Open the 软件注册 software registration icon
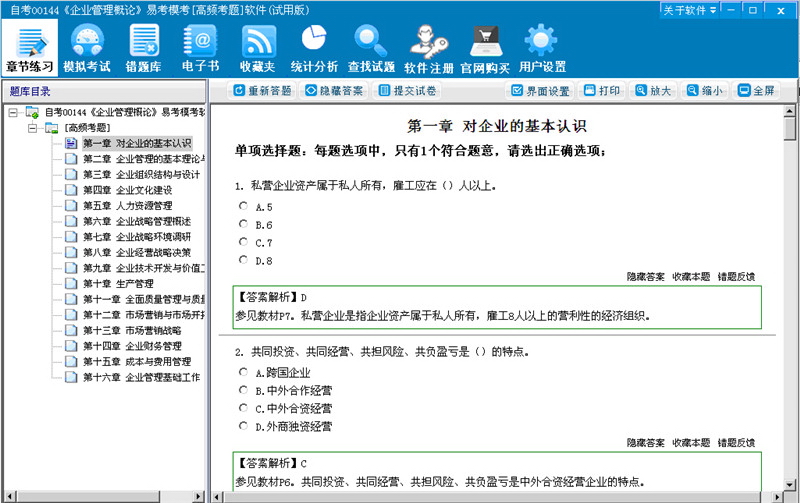The height and width of the screenshot is (503, 800). click(429, 48)
